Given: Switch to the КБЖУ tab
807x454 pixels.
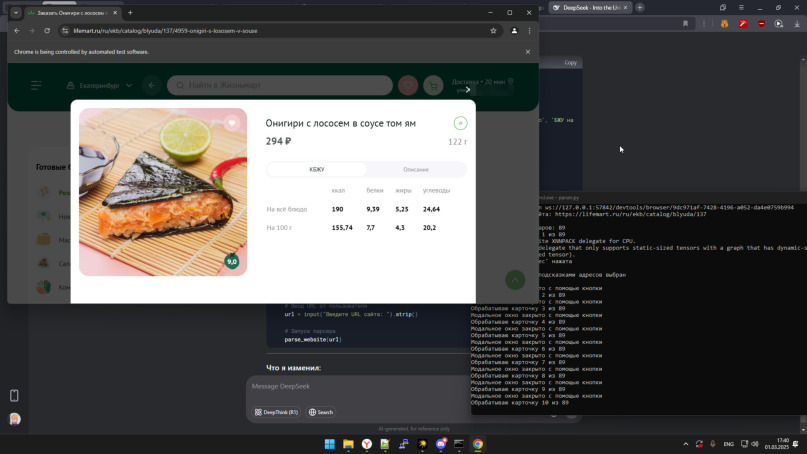Looking at the screenshot, I should [x=317, y=169].
